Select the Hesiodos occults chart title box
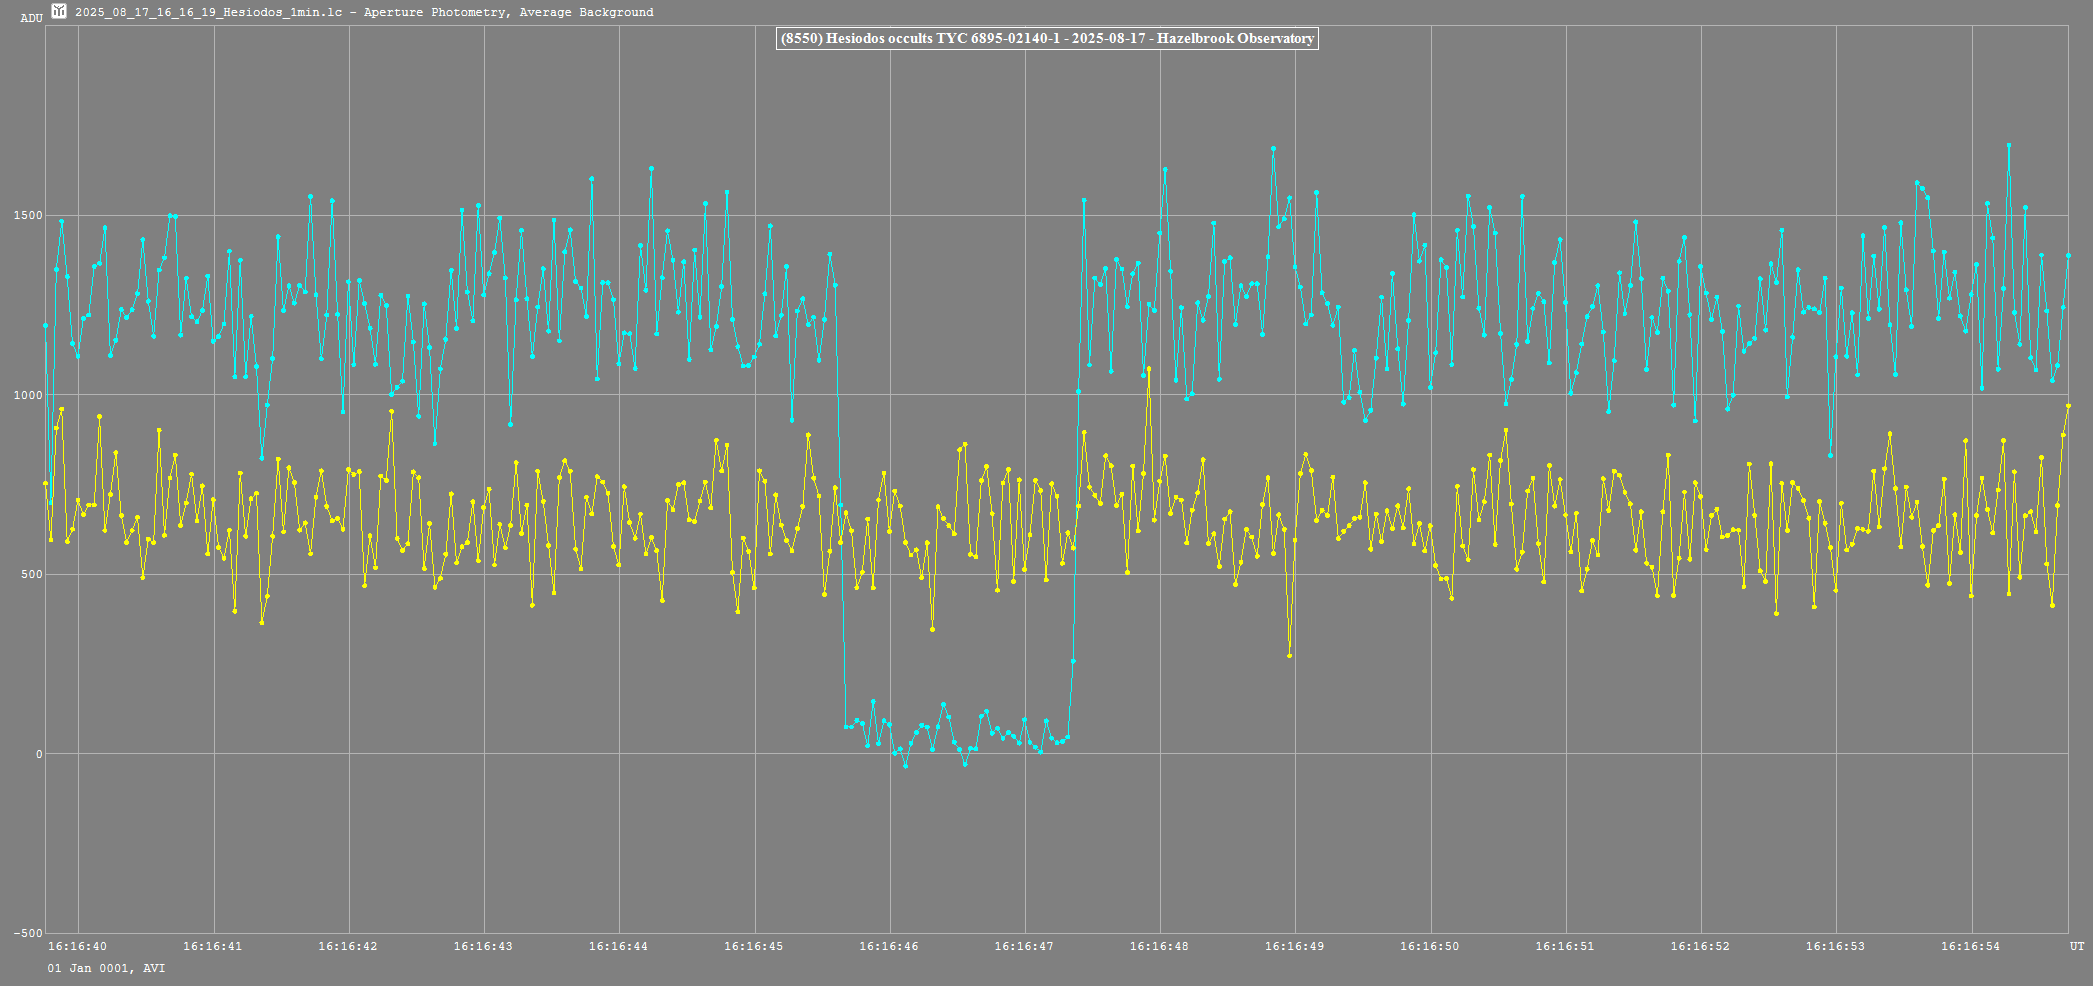This screenshot has width=2093, height=986. [x=1047, y=39]
